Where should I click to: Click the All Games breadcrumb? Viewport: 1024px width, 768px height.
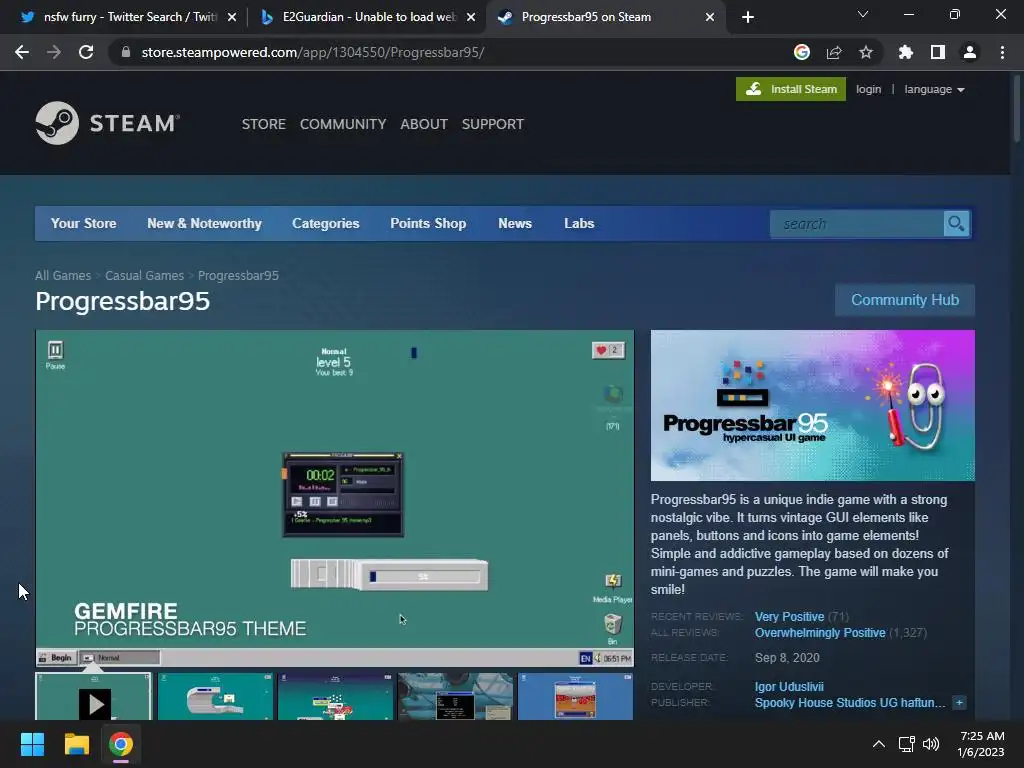[x=63, y=276]
